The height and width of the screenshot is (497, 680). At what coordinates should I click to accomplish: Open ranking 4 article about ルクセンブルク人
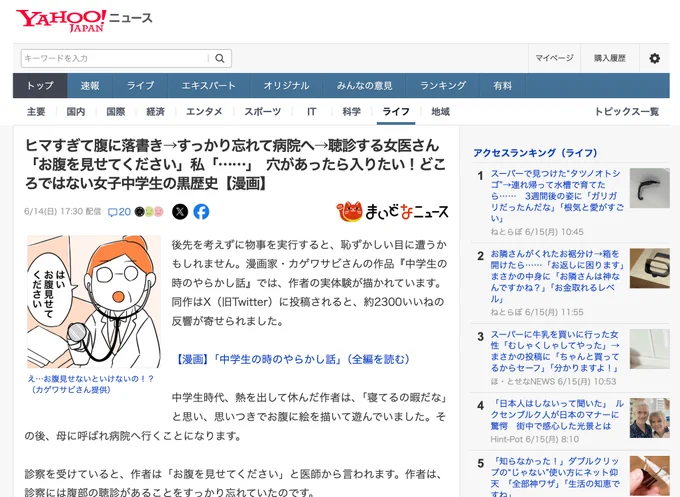click(557, 415)
